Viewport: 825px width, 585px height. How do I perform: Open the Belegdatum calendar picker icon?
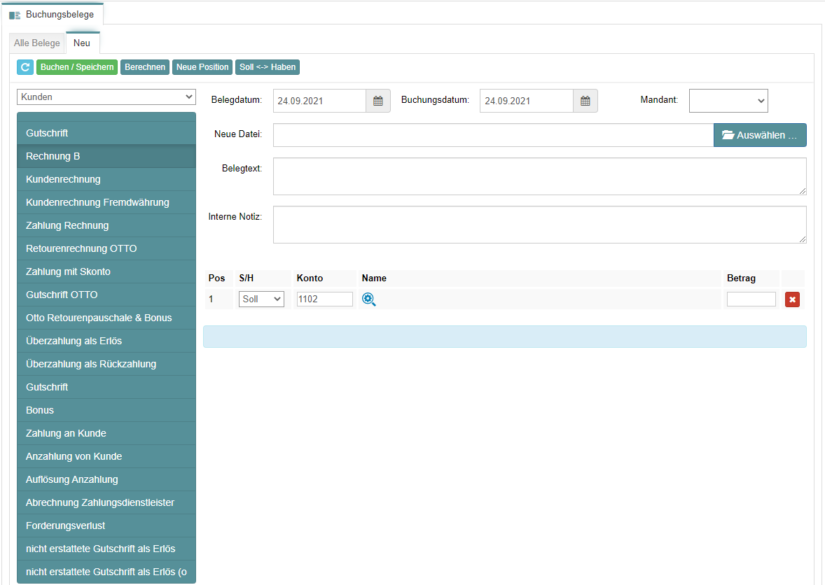378,101
